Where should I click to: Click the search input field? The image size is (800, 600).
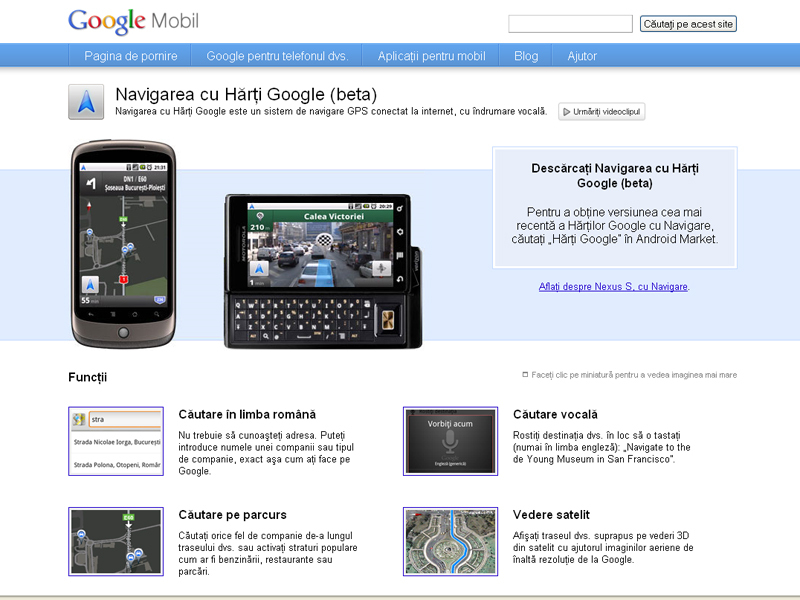570,24
